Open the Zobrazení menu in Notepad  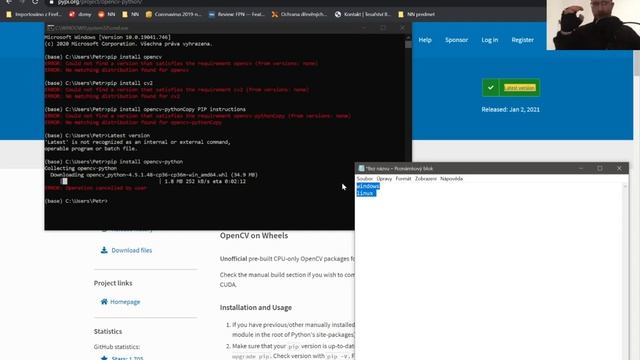pos(426,179)
